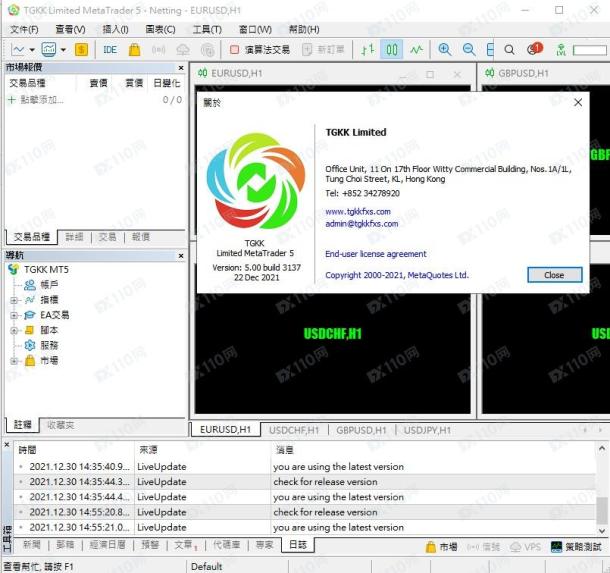Expand the 指標 indicators node
The width and height of the screenshot is (610, 573).
coord(14,300)
